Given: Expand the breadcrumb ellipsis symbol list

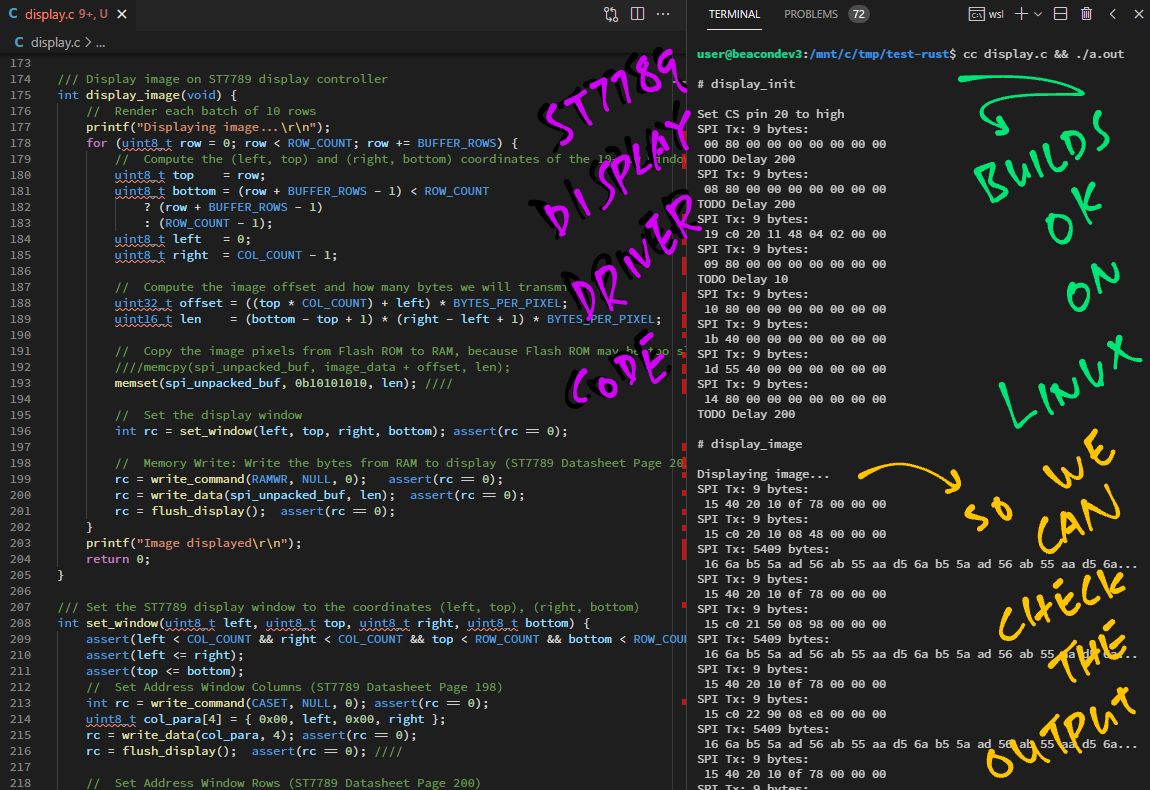Looking at the screenshot, I should [100, 43].
